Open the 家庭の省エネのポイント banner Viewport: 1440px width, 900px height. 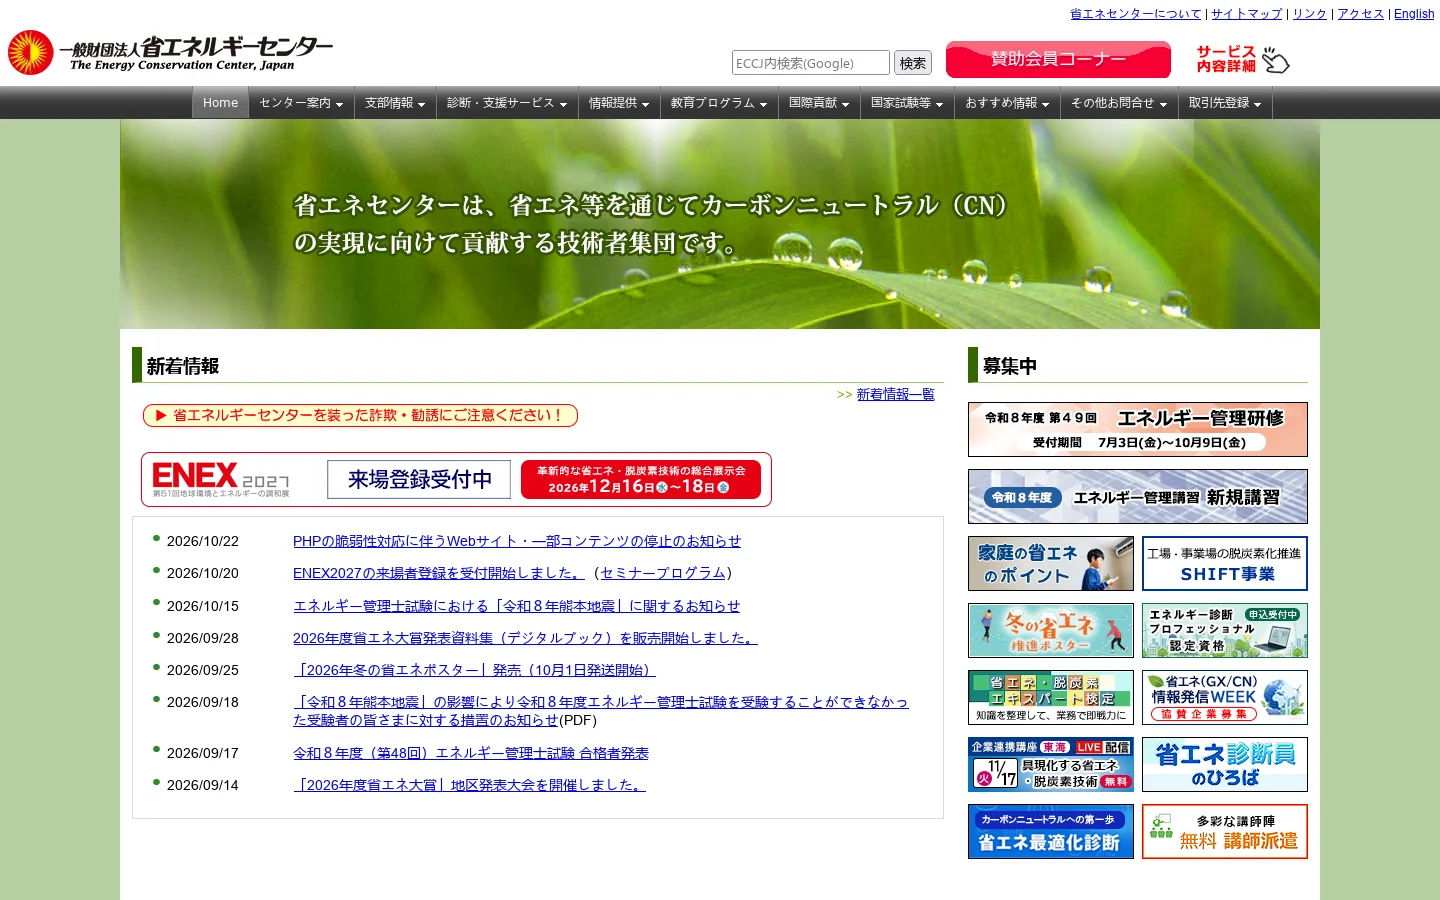pyautogui.click(x=1051, y=563)
